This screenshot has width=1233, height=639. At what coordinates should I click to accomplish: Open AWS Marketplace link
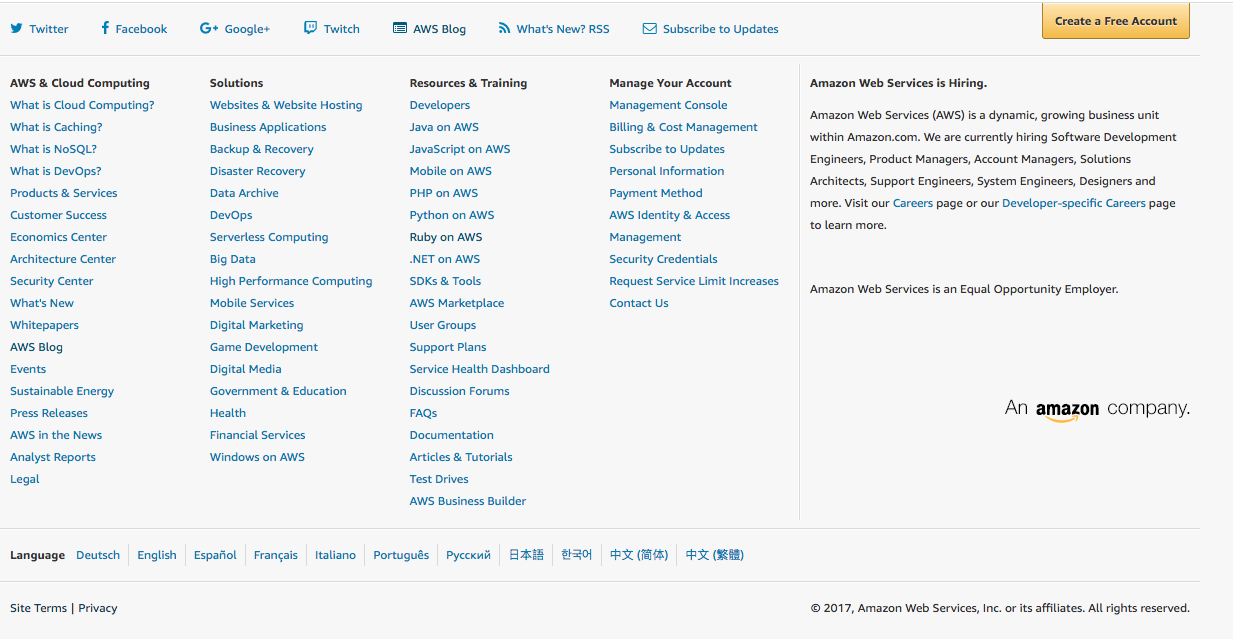point(457,303)
